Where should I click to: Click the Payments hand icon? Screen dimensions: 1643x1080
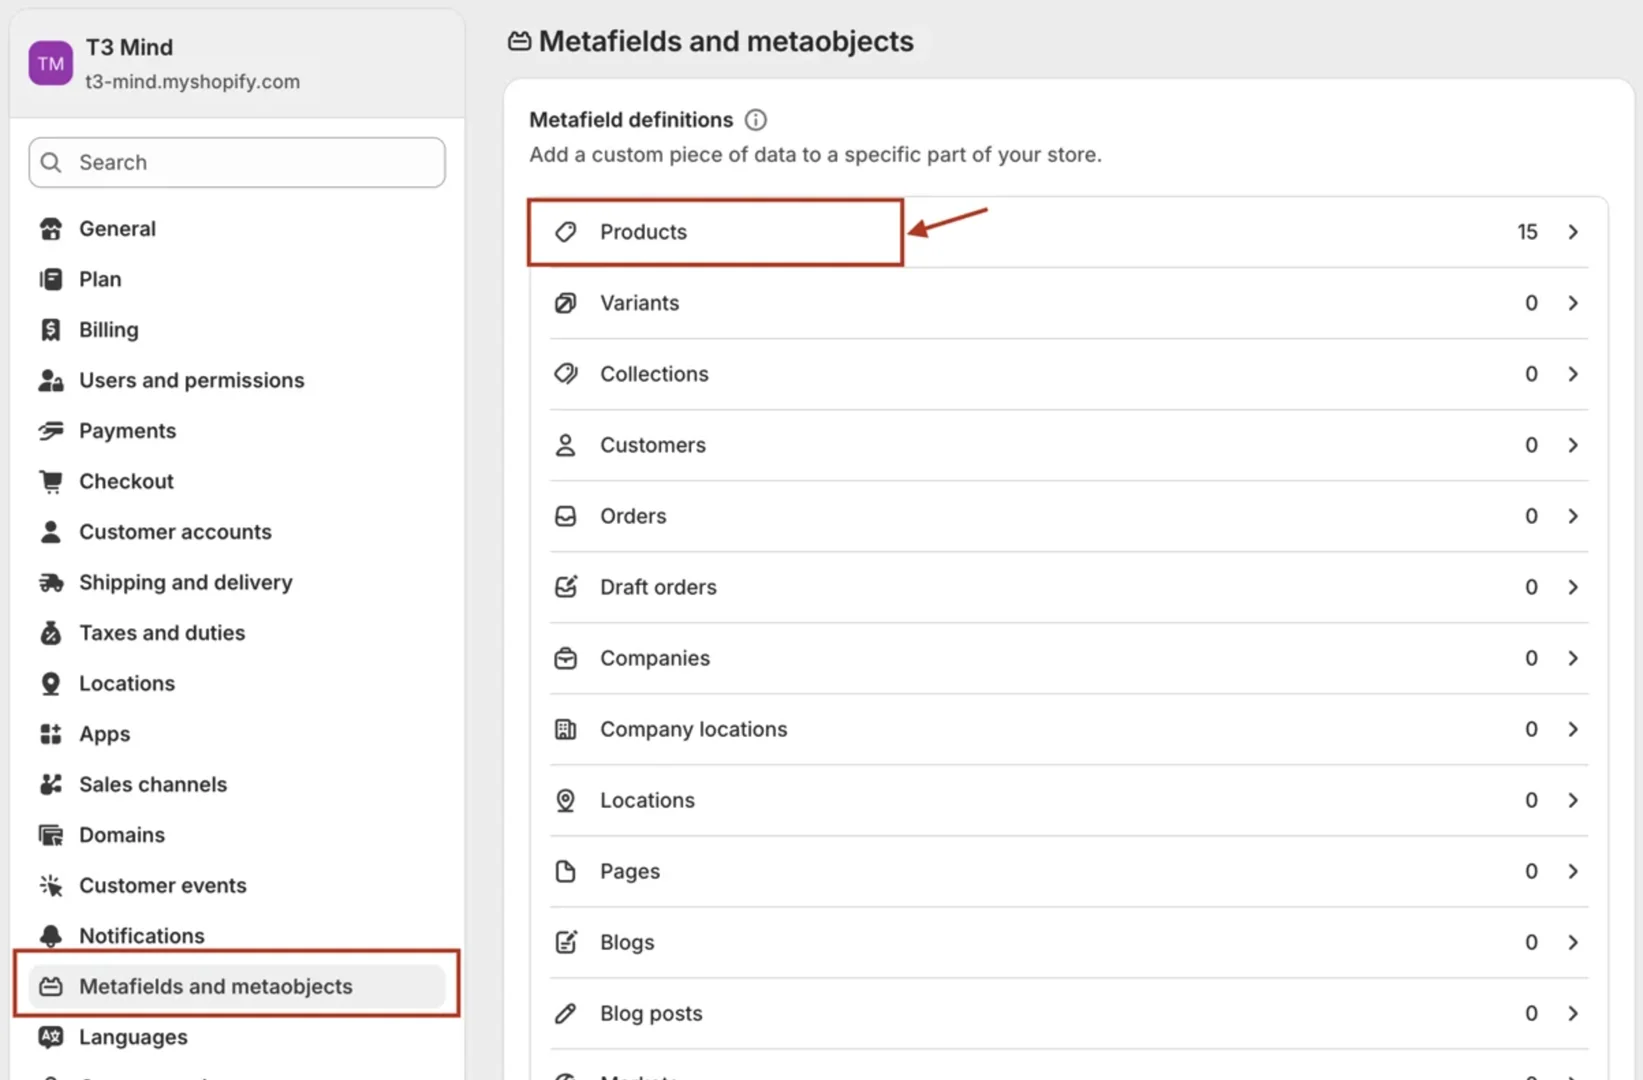tap(51, 431)
